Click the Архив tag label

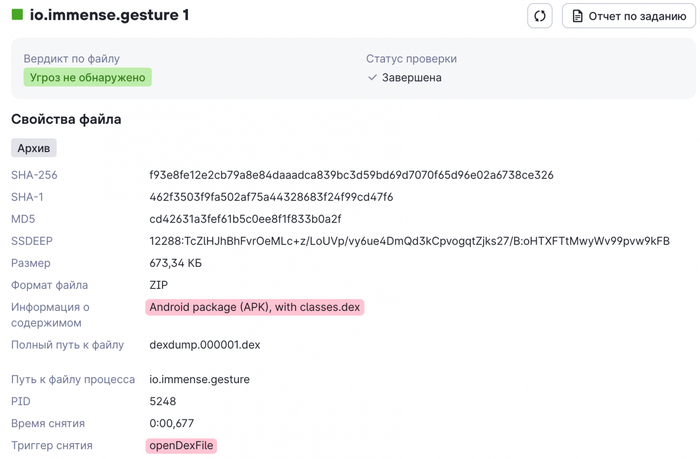coord(33,148)
